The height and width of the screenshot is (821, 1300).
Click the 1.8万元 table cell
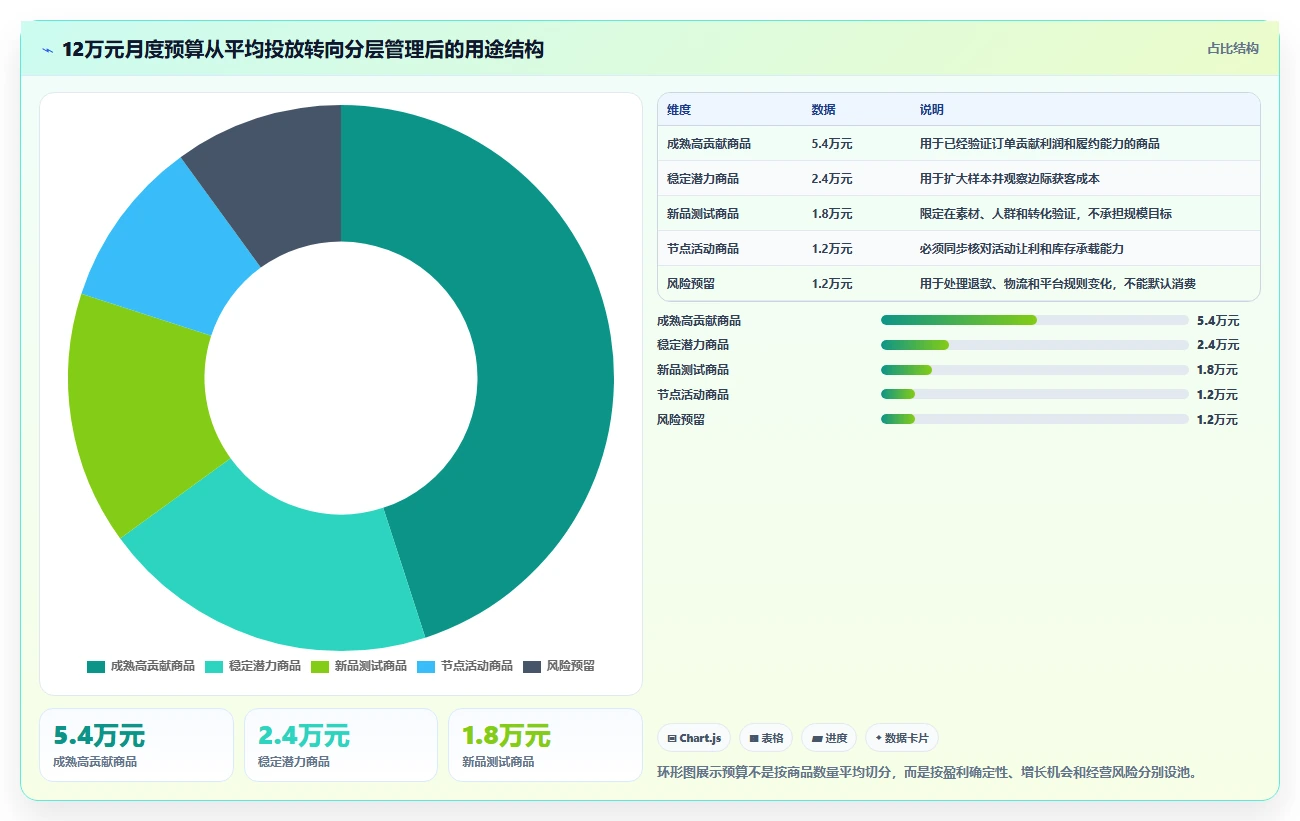point(832,214)
